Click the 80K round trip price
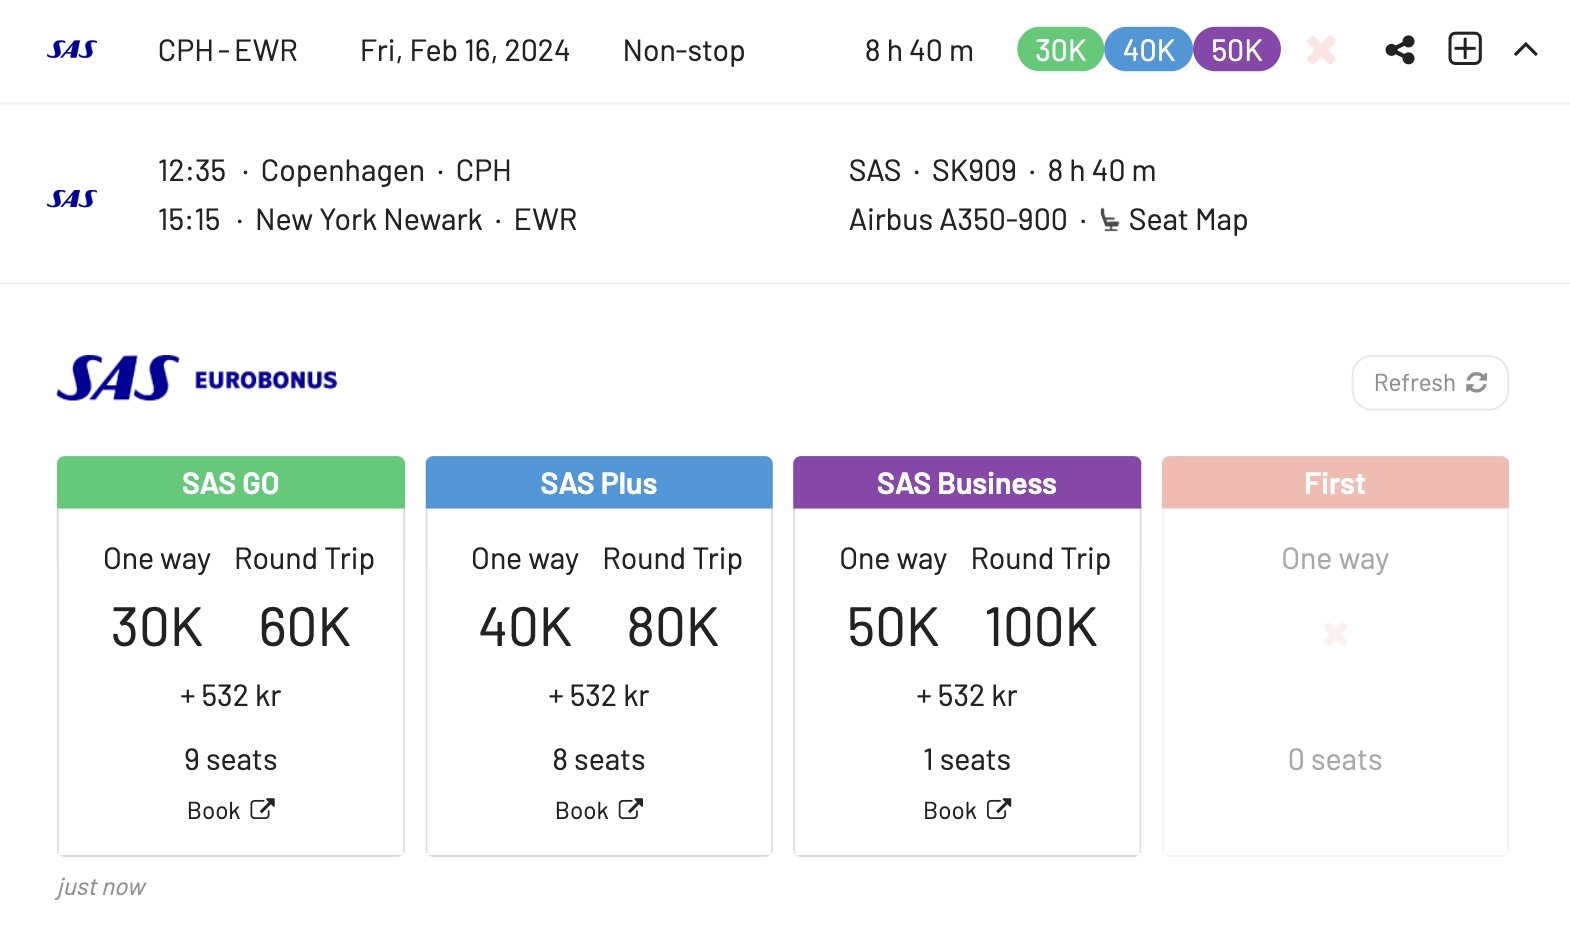 pos(673,628)
